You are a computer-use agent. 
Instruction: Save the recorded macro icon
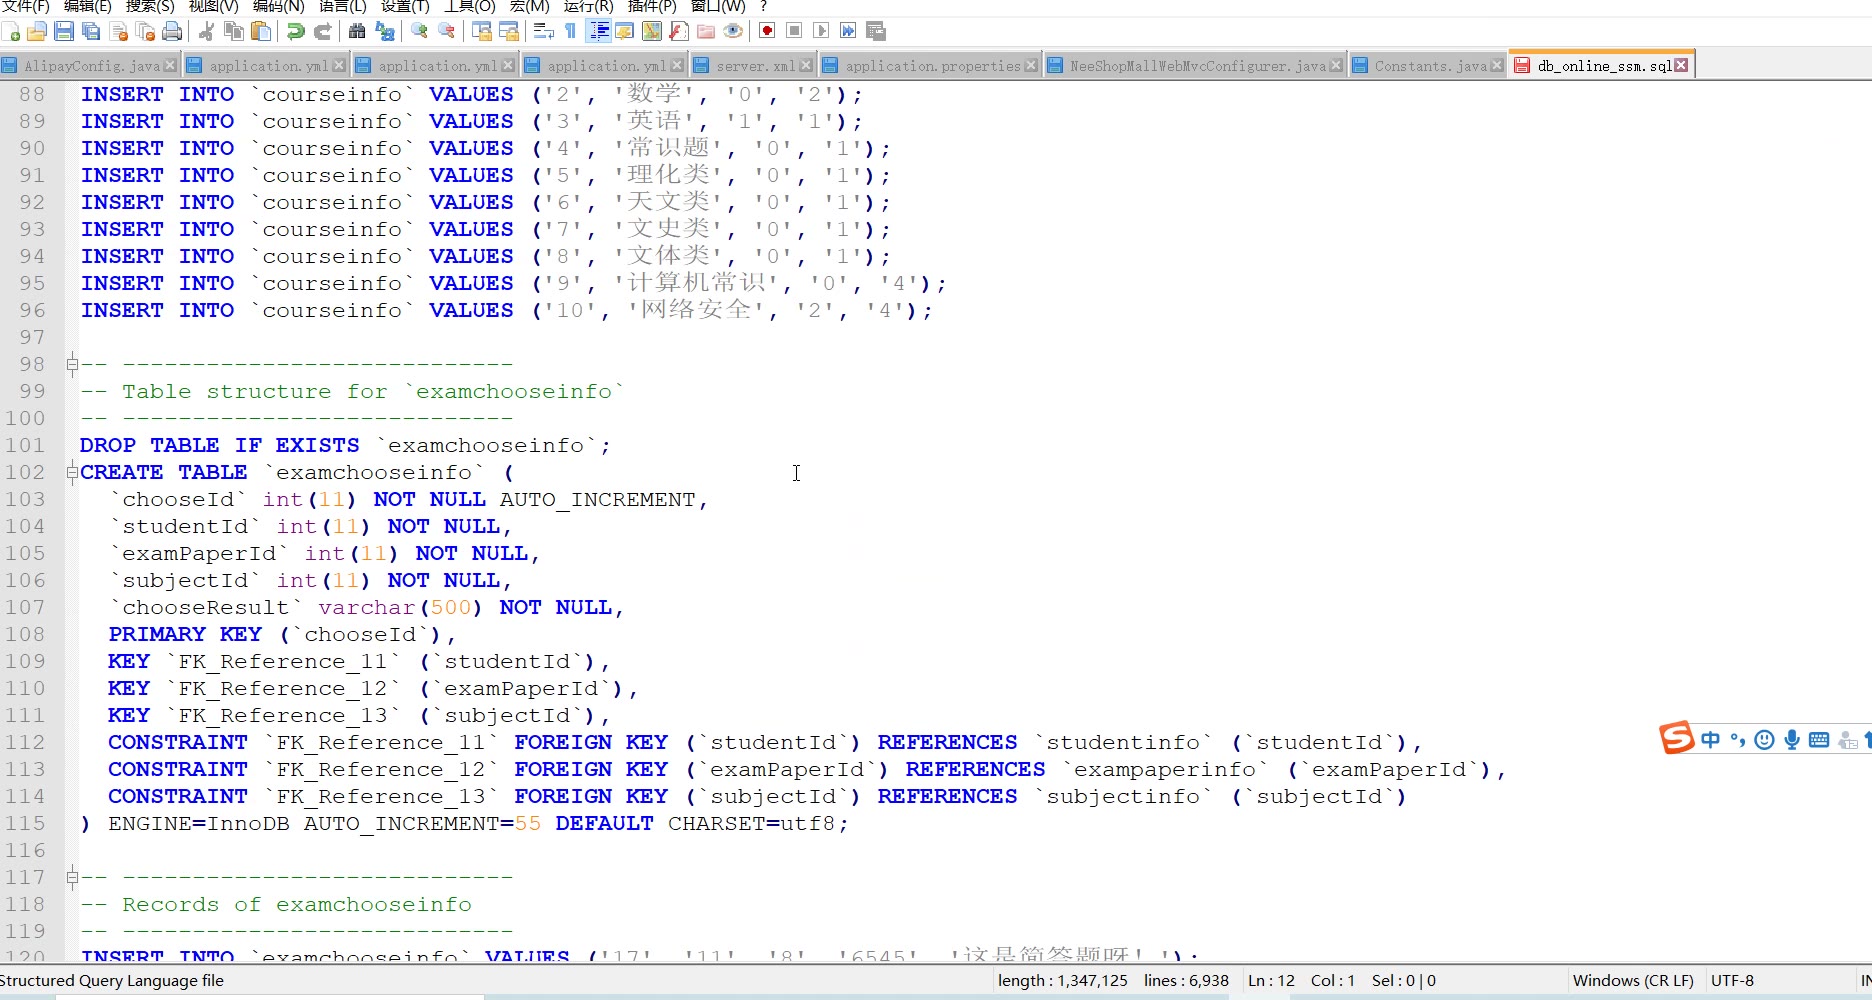[x=876, y=31]
